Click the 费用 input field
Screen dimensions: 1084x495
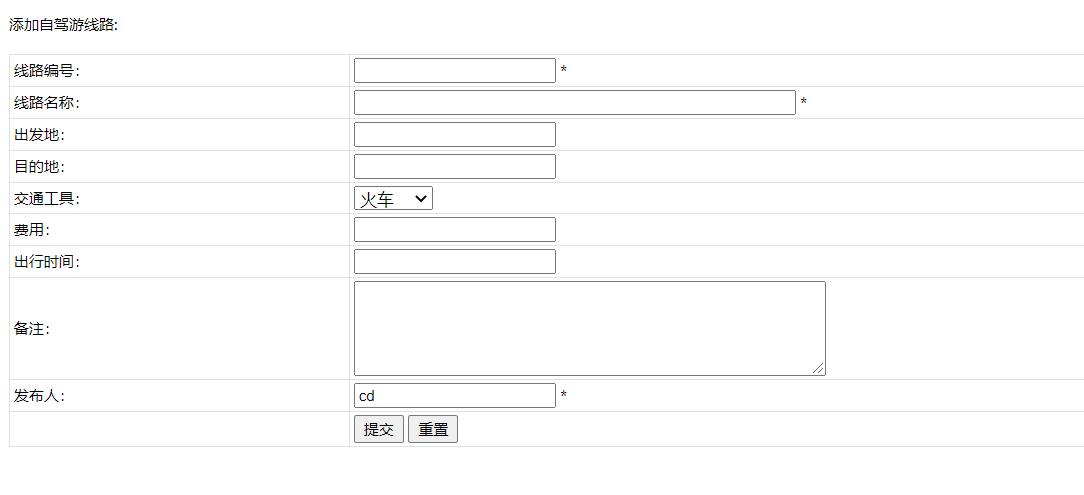(x=454, y=230)
